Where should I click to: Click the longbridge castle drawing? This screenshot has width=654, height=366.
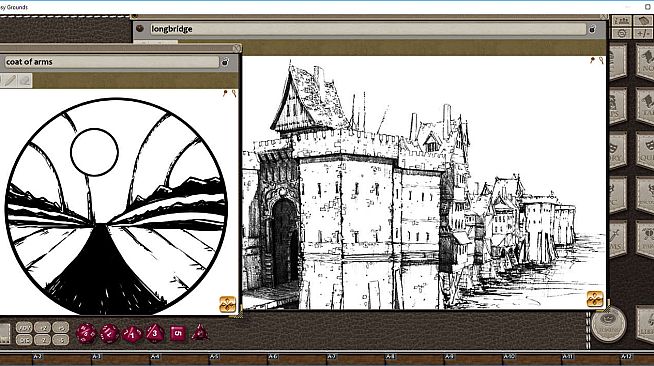424,183
